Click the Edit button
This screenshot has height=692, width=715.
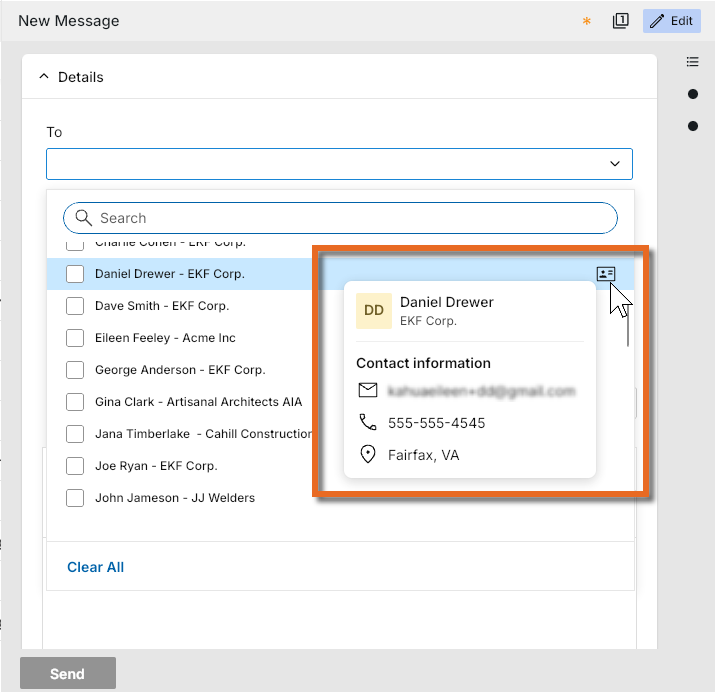[671, 21]
